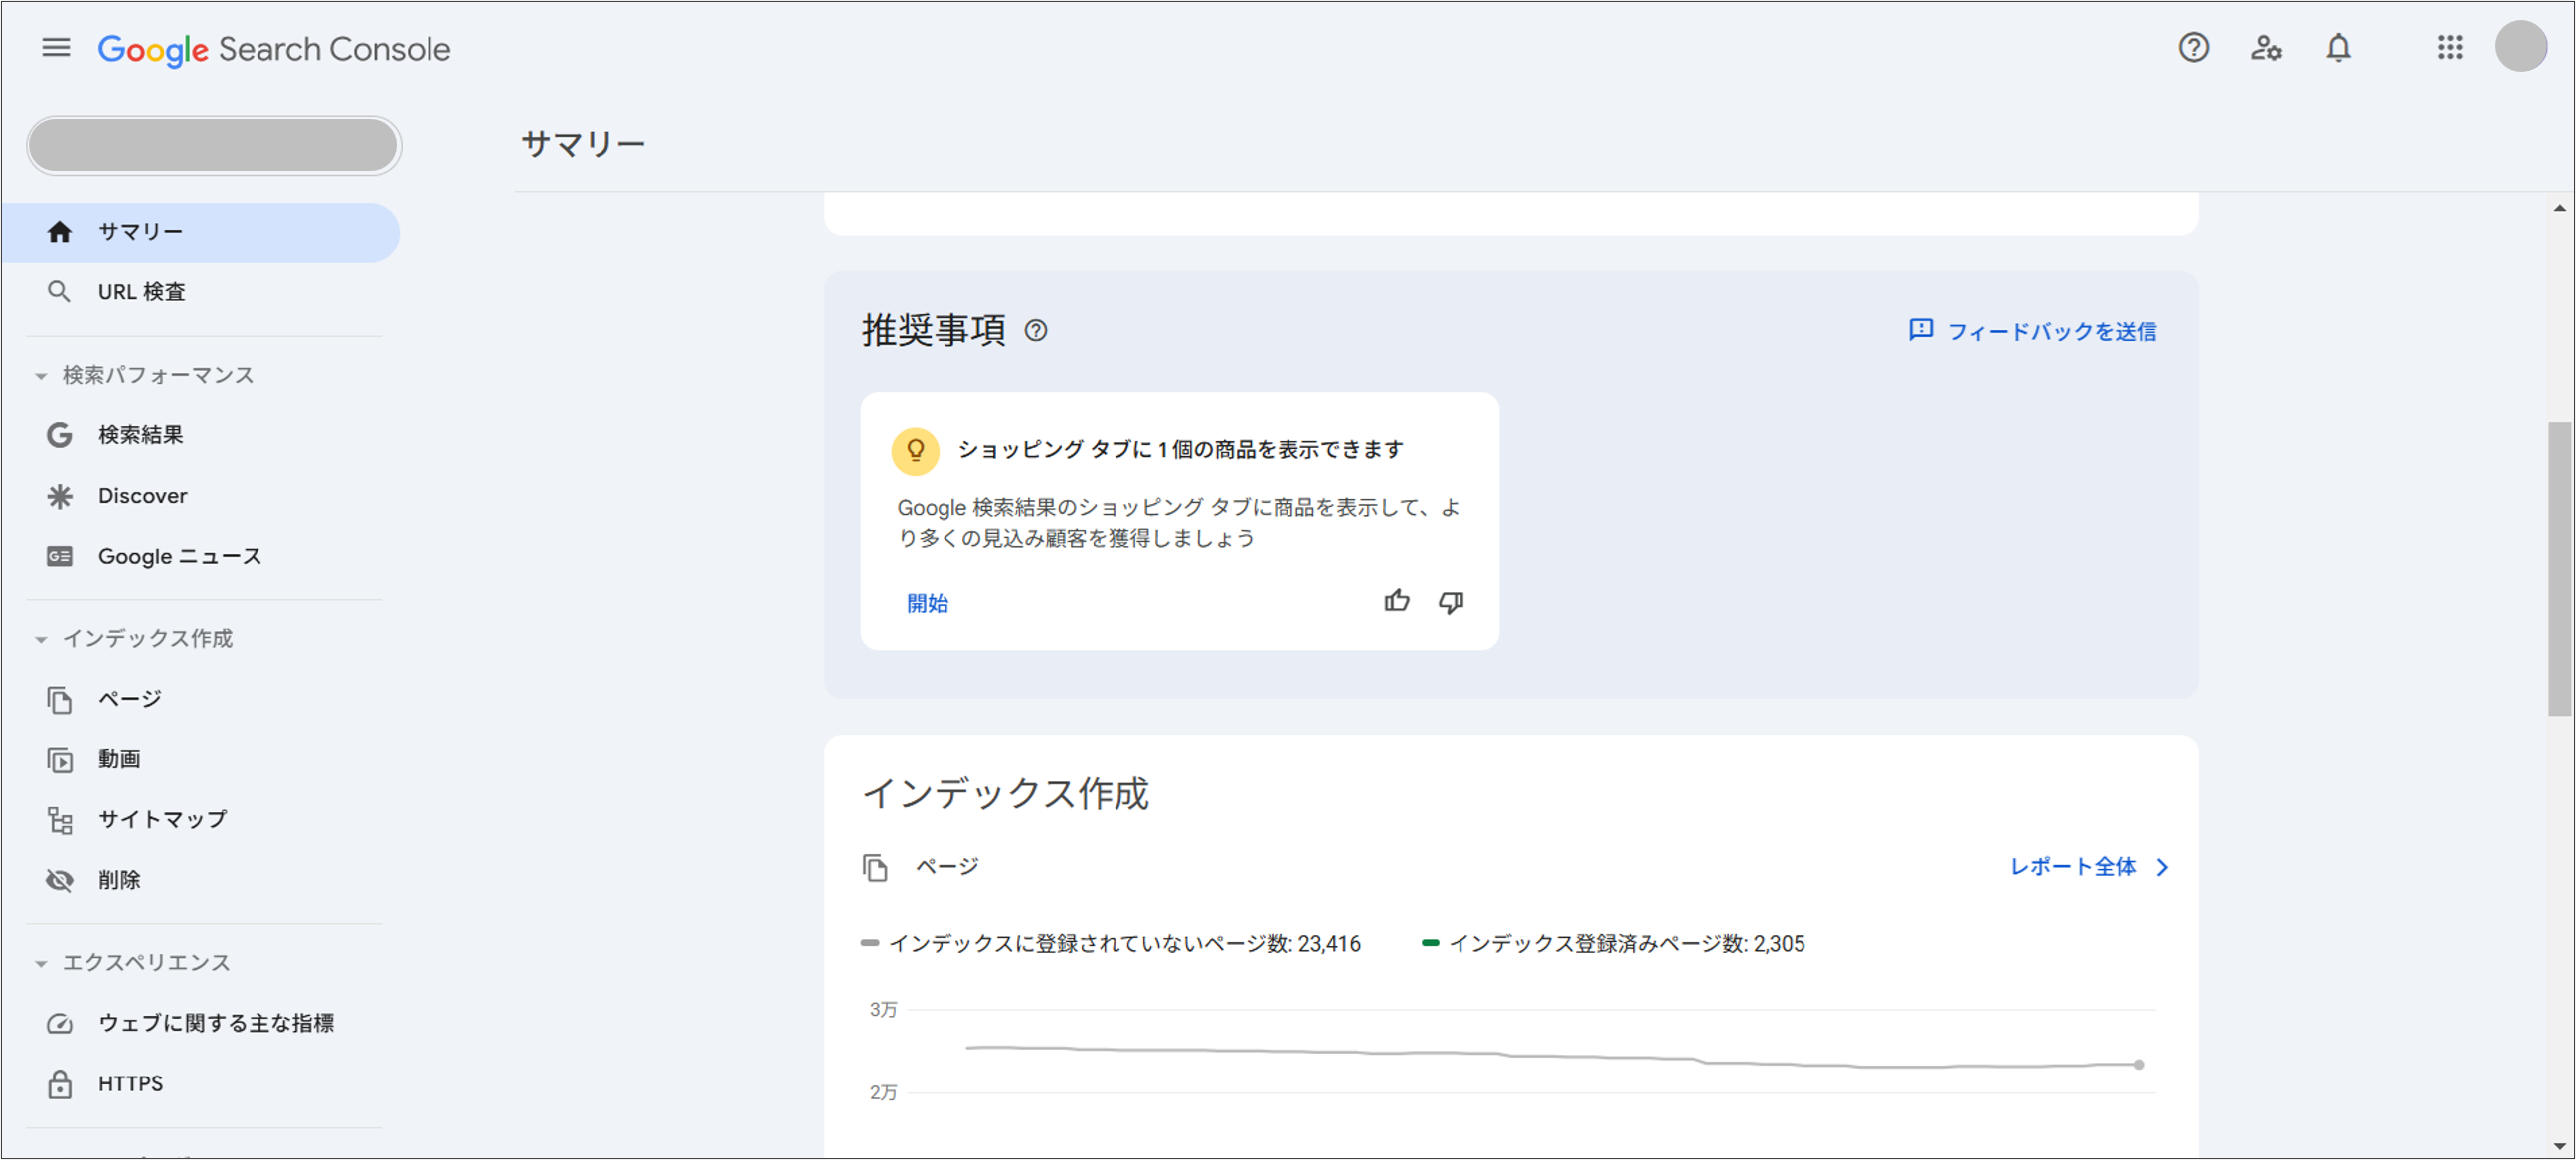Collapse the 検索パフォーマンス section
The width and height of the screenshot is (2576, 1160).
point(145,375)
